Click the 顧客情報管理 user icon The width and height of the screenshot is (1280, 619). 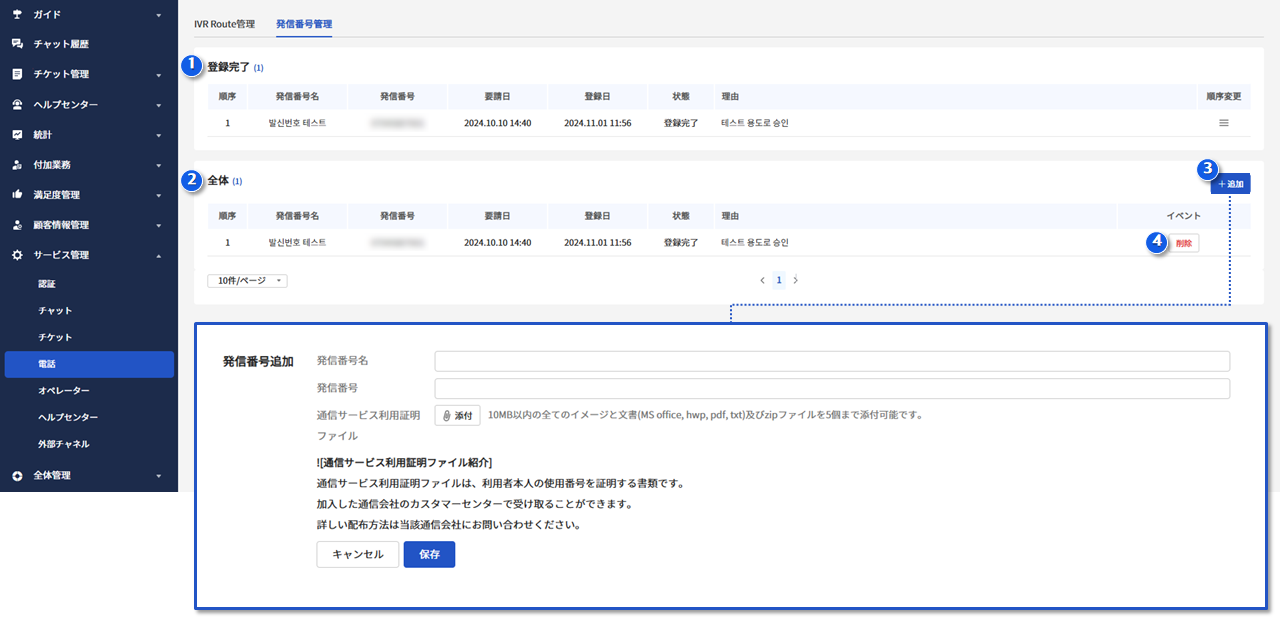pos(17,225)
